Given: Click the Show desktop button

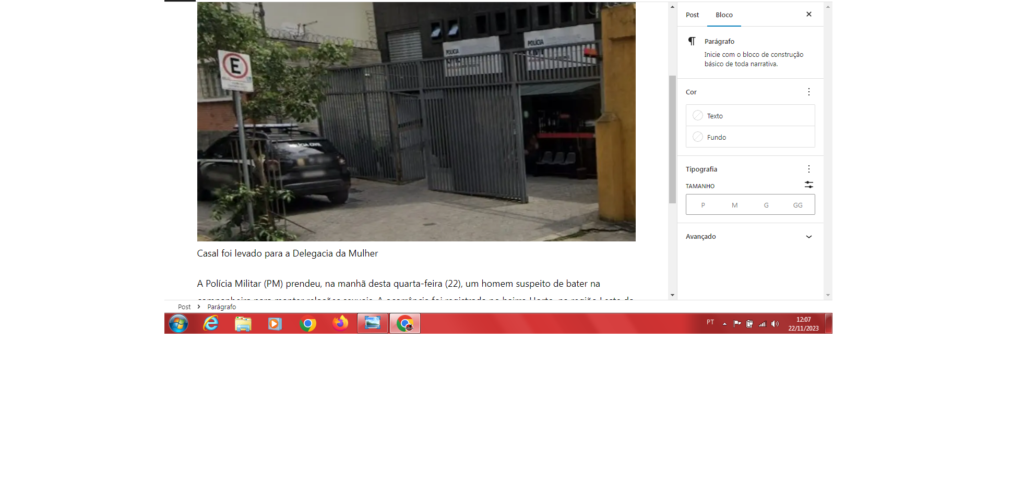Looking at the screenshot, I should (x=828, y=323).
